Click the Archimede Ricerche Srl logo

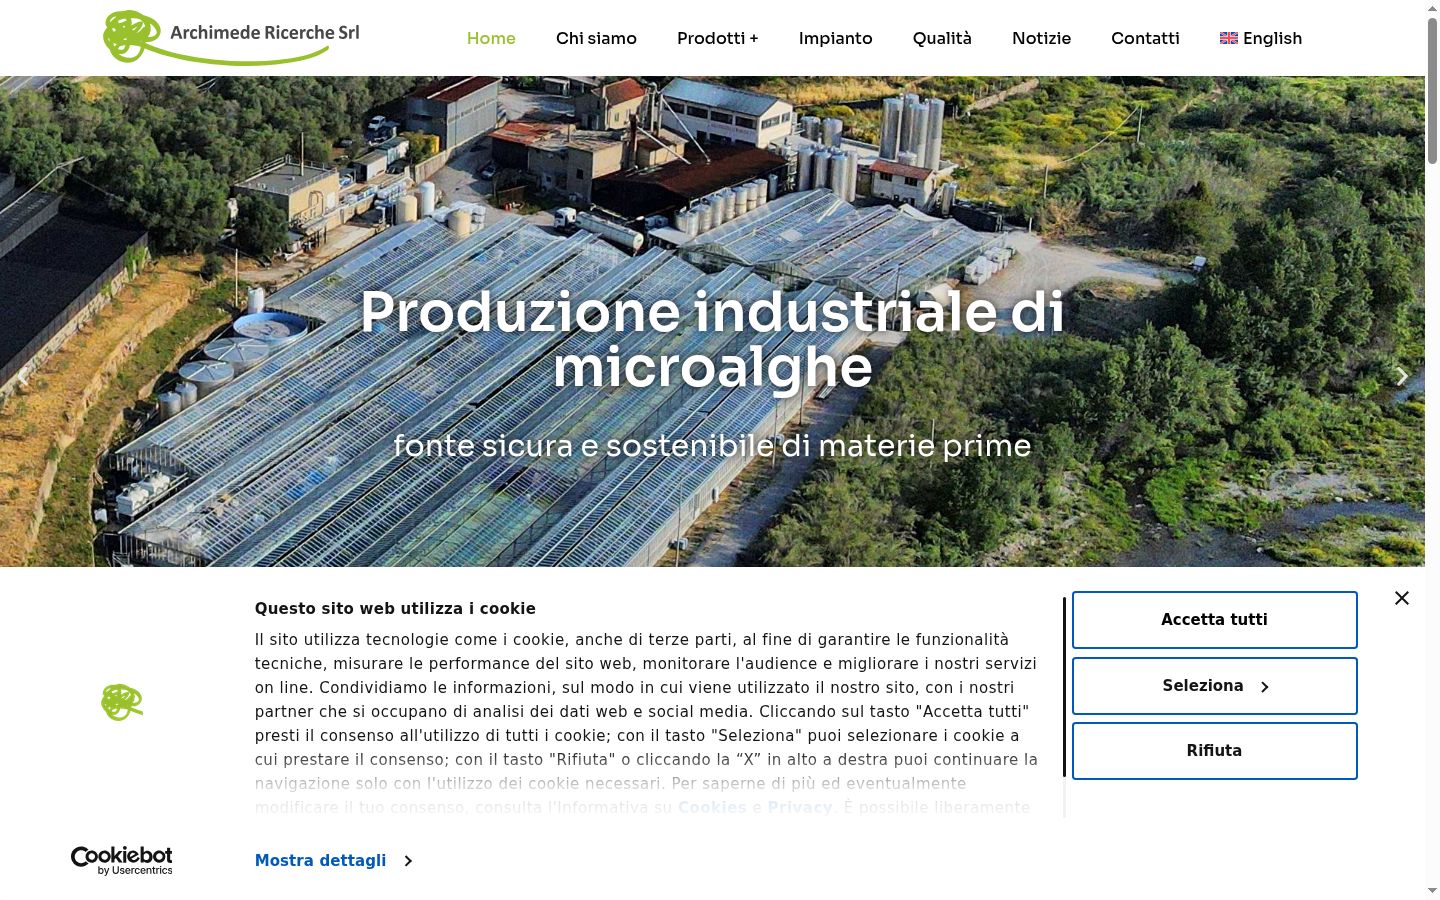click(x=231, y=37)
